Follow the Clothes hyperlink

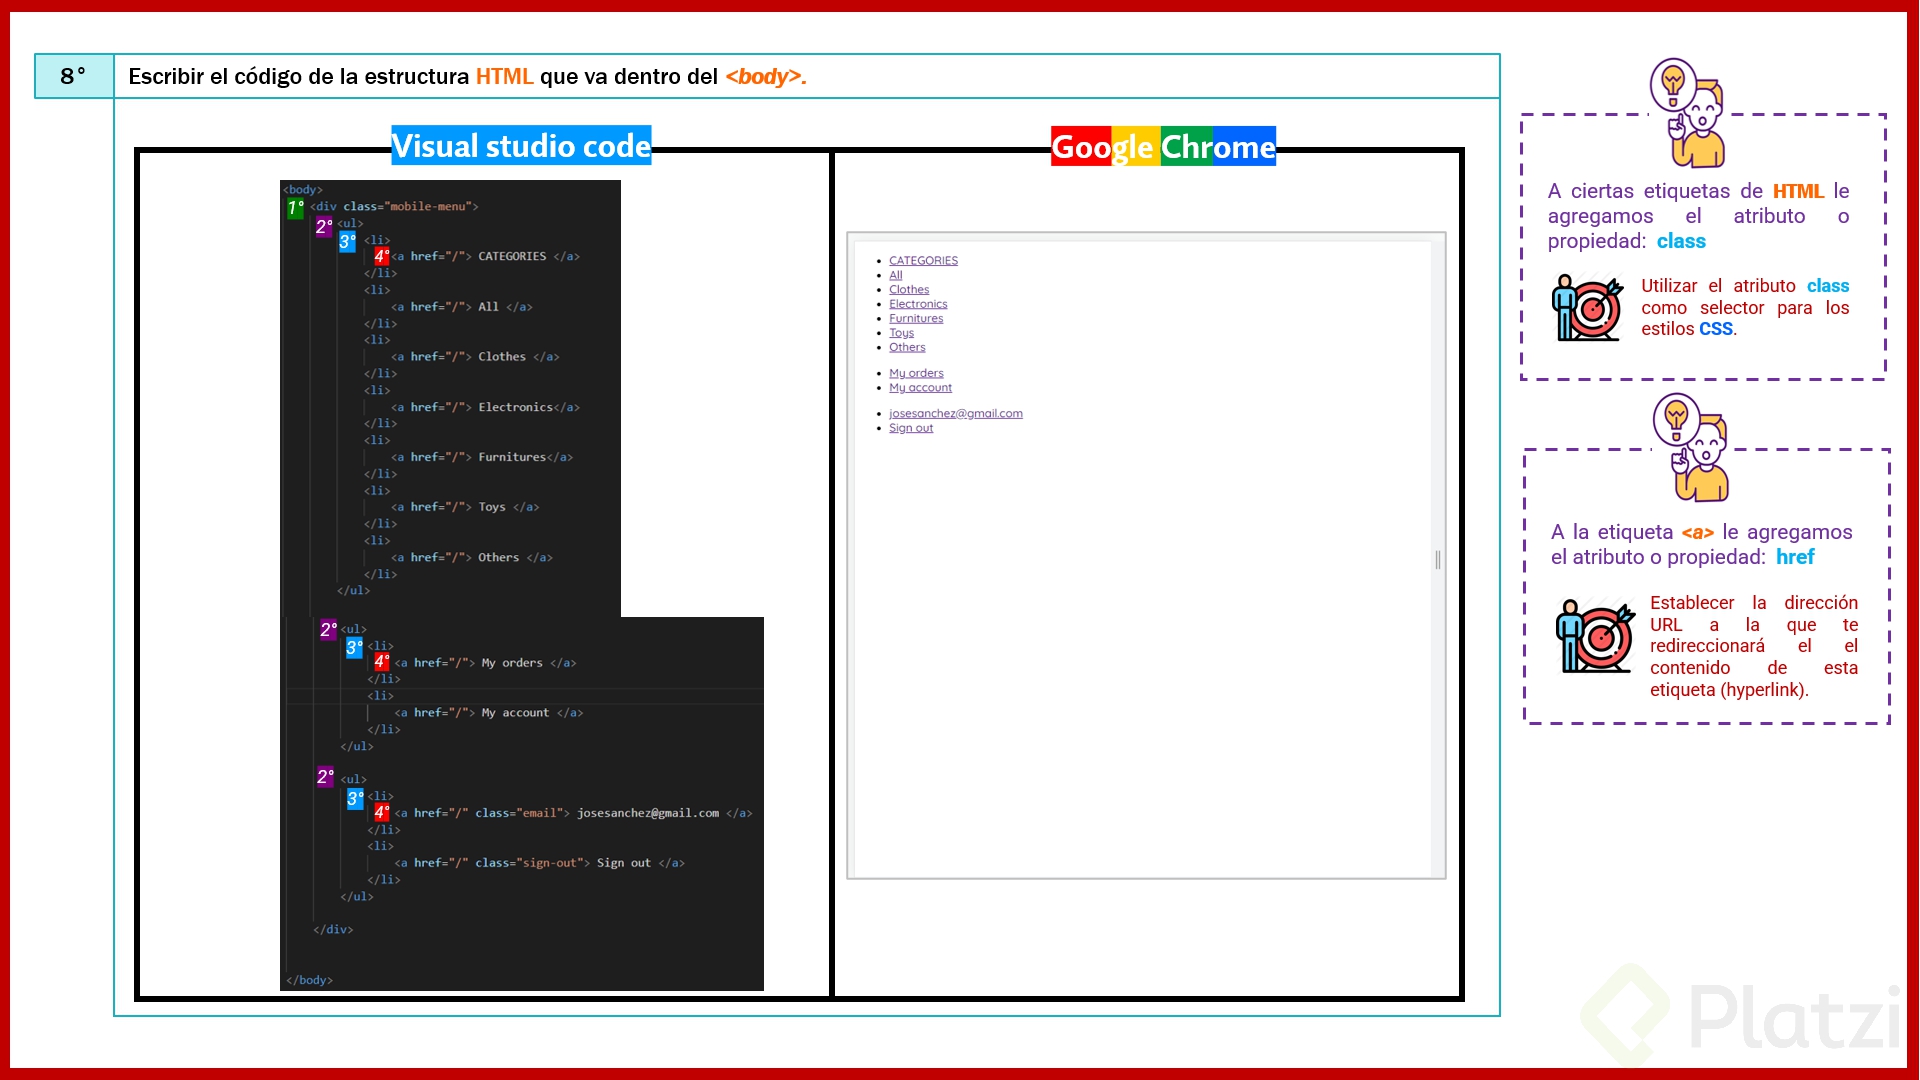click(x=909, y=289)
